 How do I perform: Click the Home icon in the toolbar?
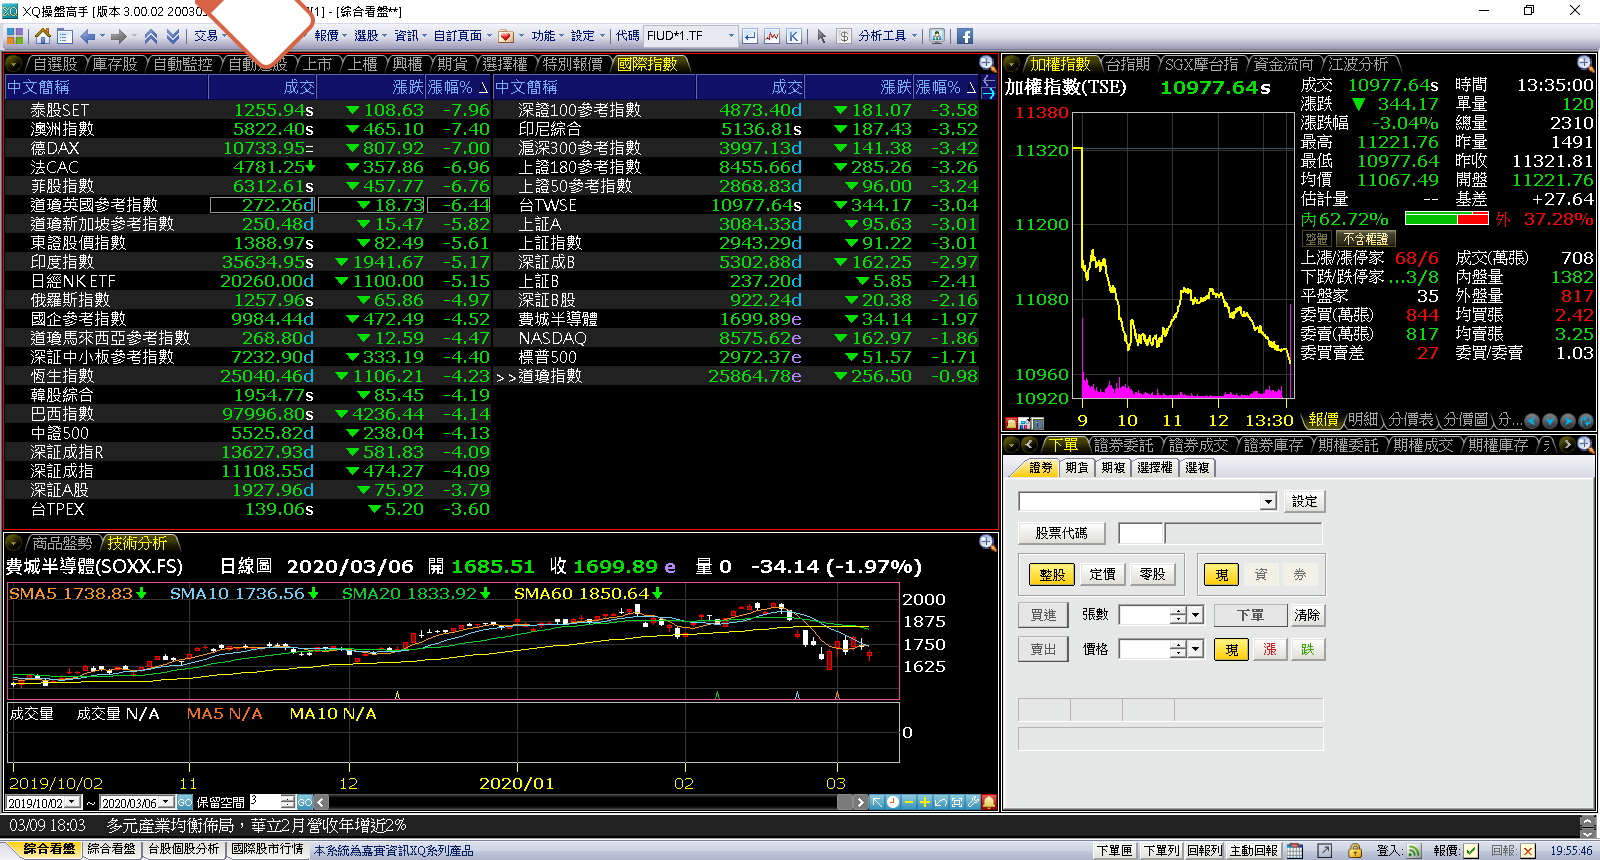(42, 36)
